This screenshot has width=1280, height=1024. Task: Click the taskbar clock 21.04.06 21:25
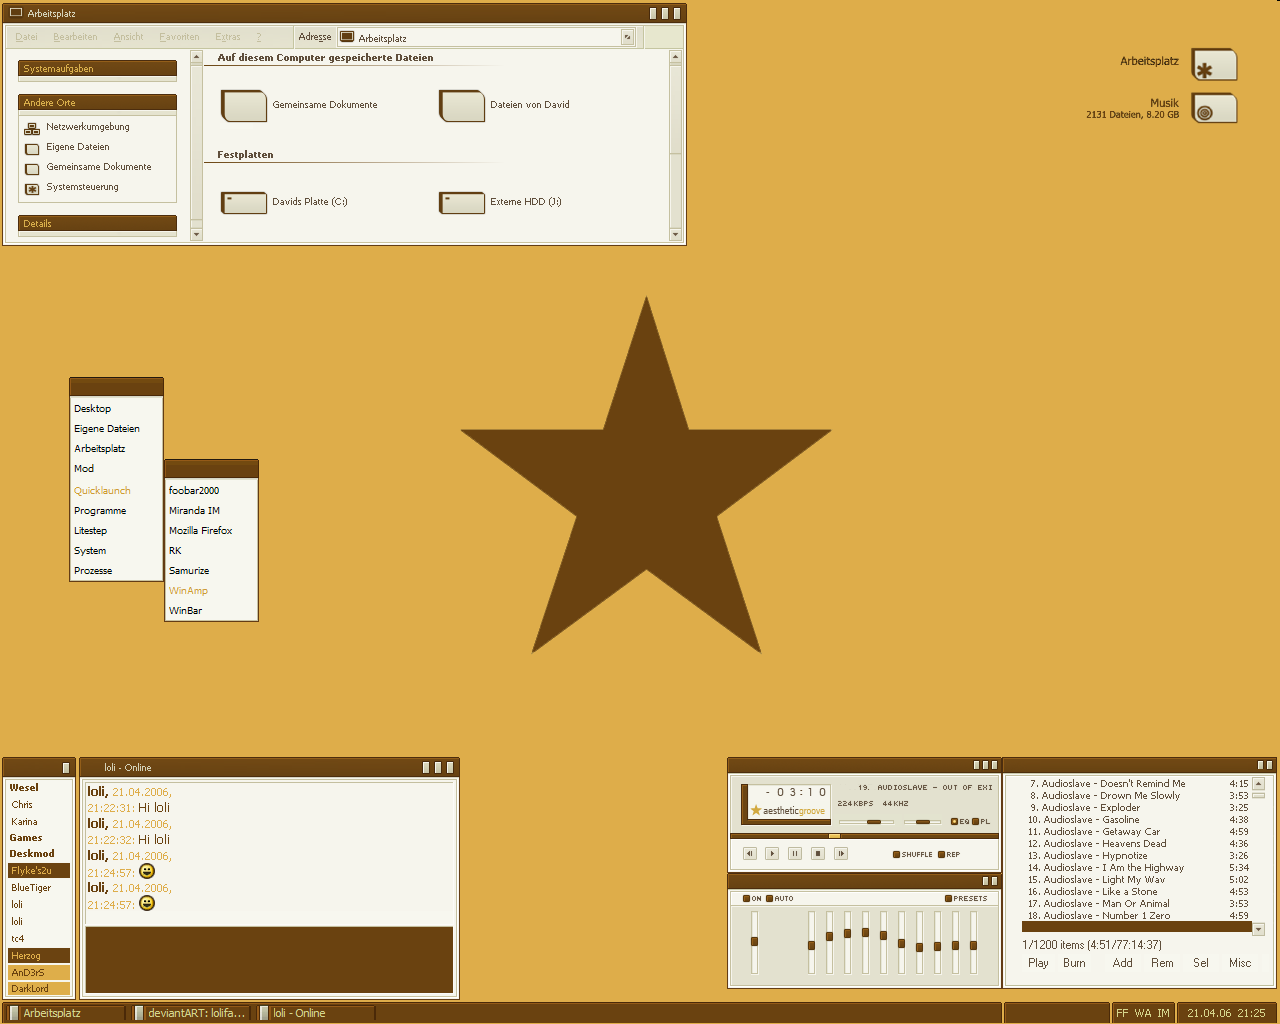[x=1226, y=1013]
